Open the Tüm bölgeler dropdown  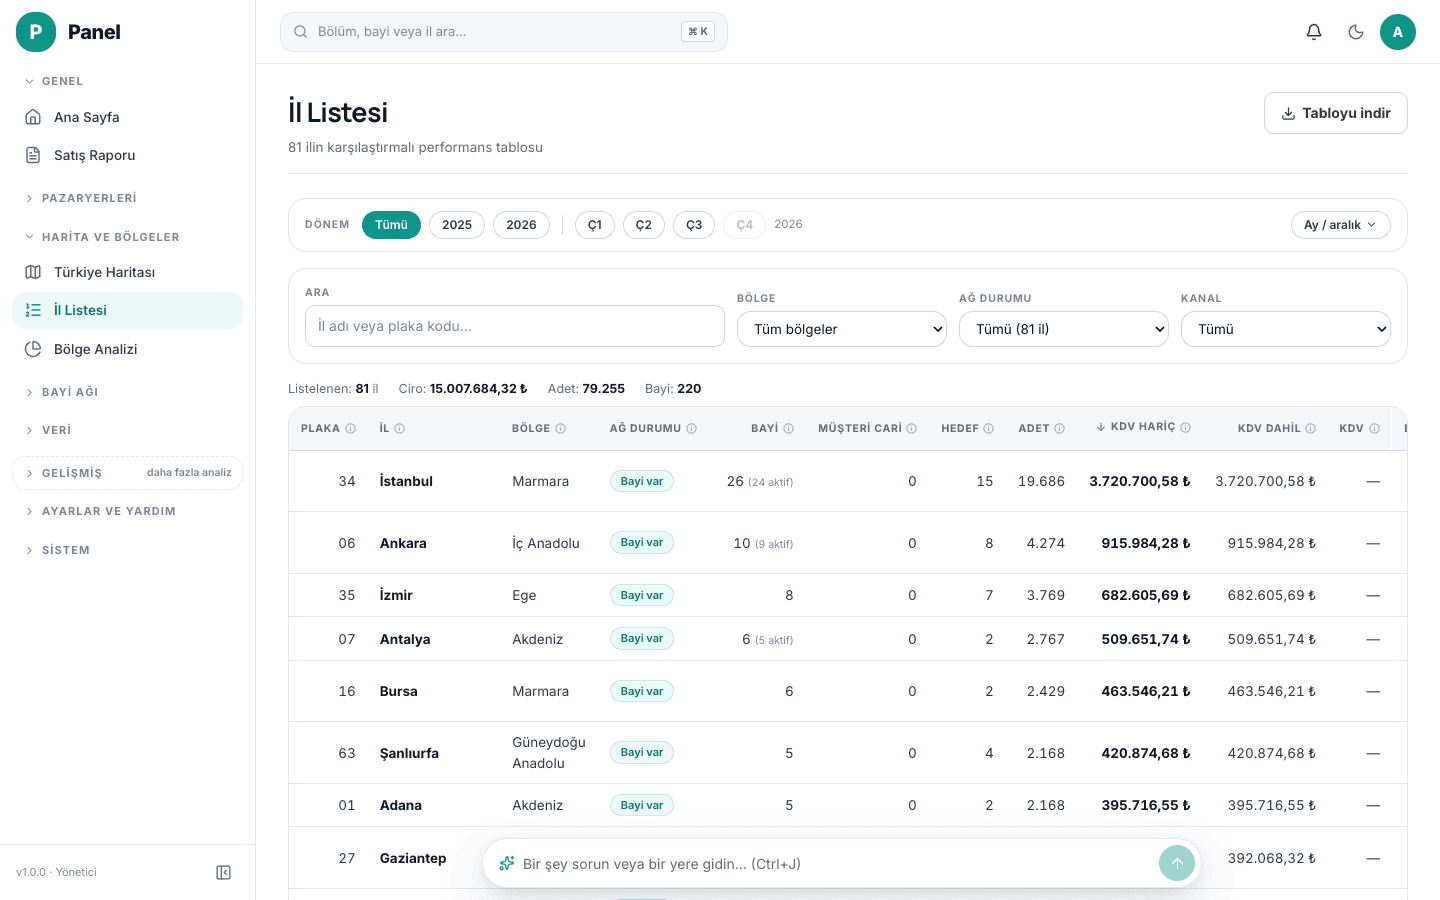[842, 329]
